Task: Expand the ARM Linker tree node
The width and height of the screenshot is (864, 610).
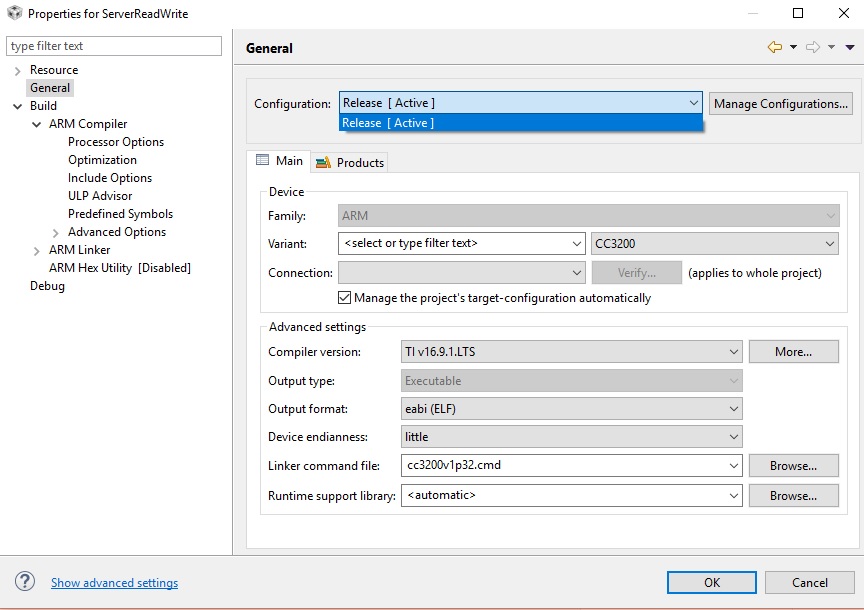Action: coord(37,250)
